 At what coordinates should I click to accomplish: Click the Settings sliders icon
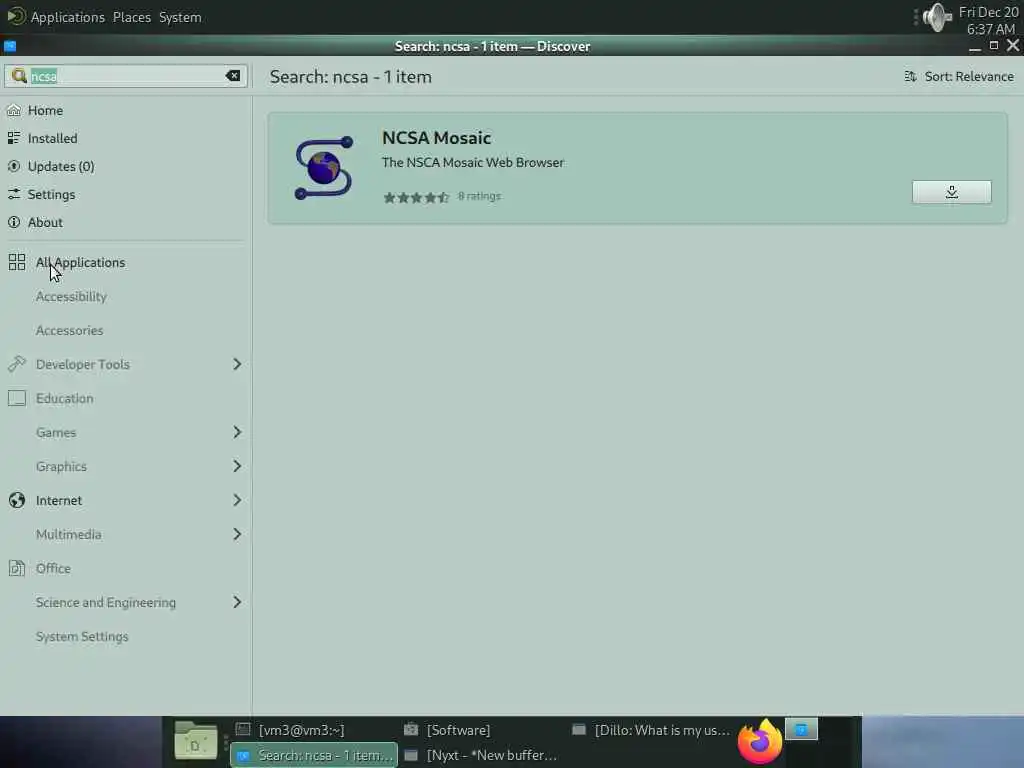(14, 194)
